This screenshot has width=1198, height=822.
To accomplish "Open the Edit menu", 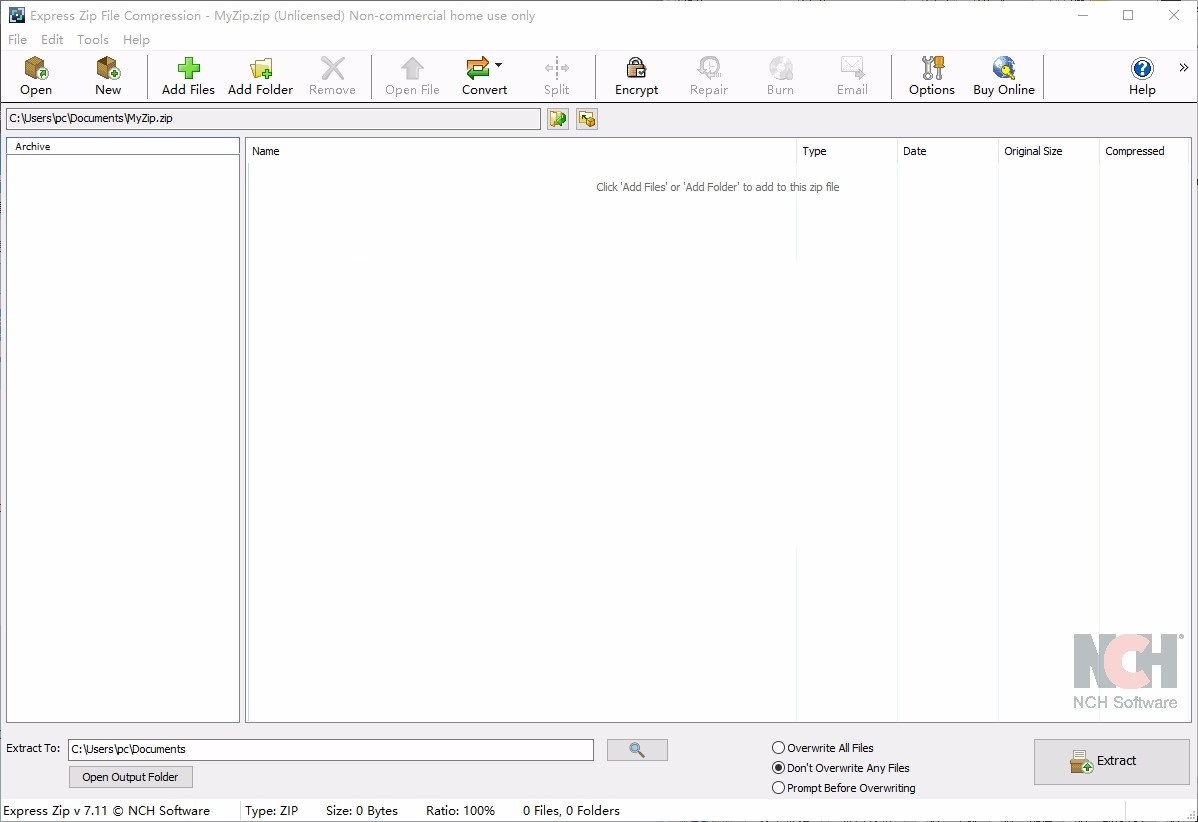I will pos(52,39).
